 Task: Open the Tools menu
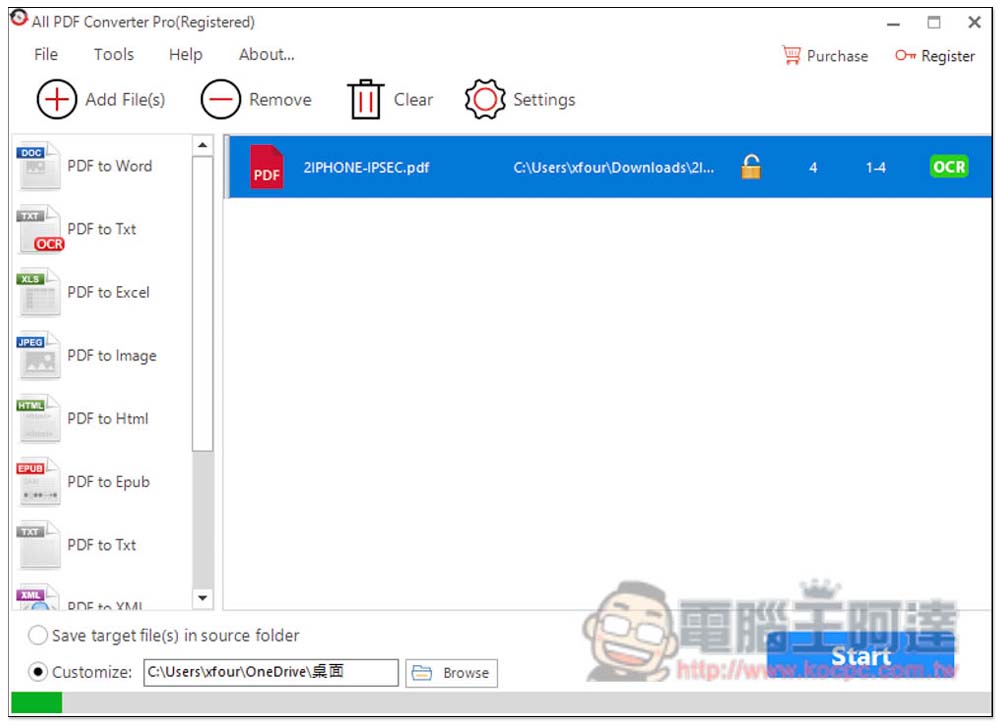pos(113,55)
